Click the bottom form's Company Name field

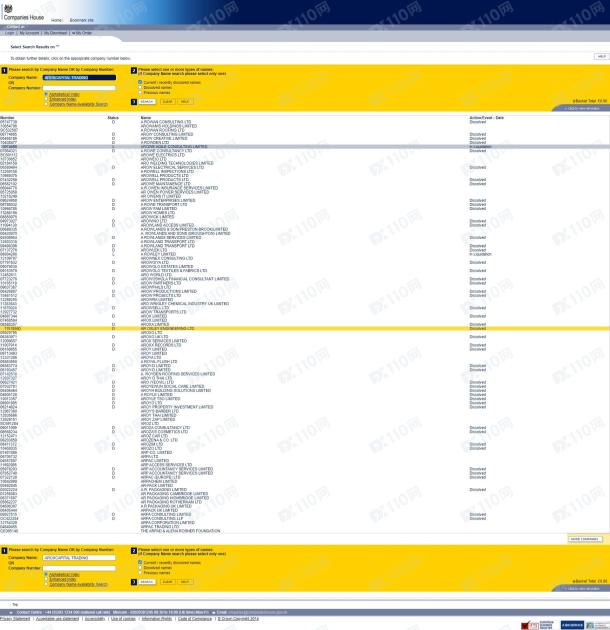click(x=79, y=558)
